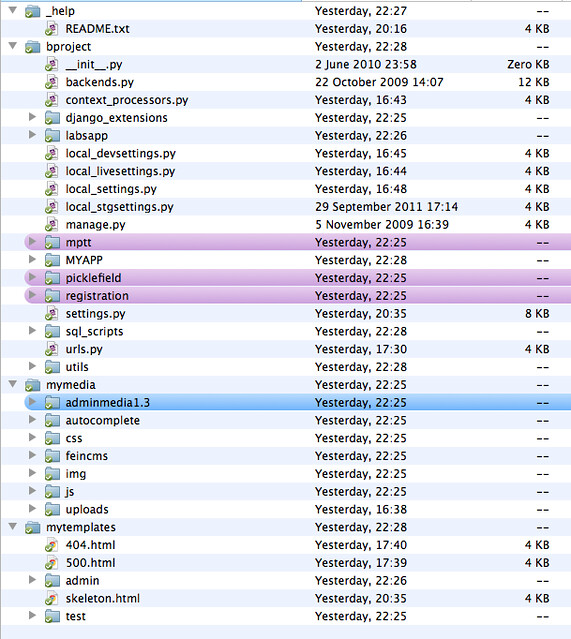Click the manage.py file icon
Image resolution: width=571 pixels, height=639 pixels.
(x=52, y=225)
